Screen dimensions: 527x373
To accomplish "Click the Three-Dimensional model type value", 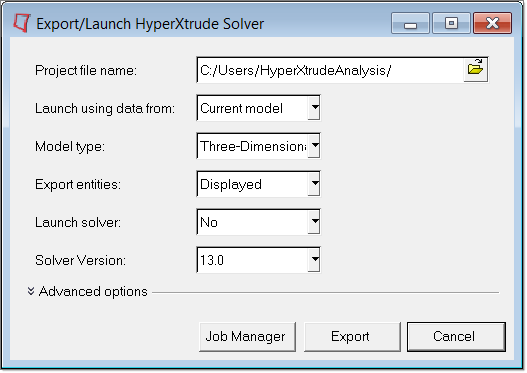I will (253, 146).
